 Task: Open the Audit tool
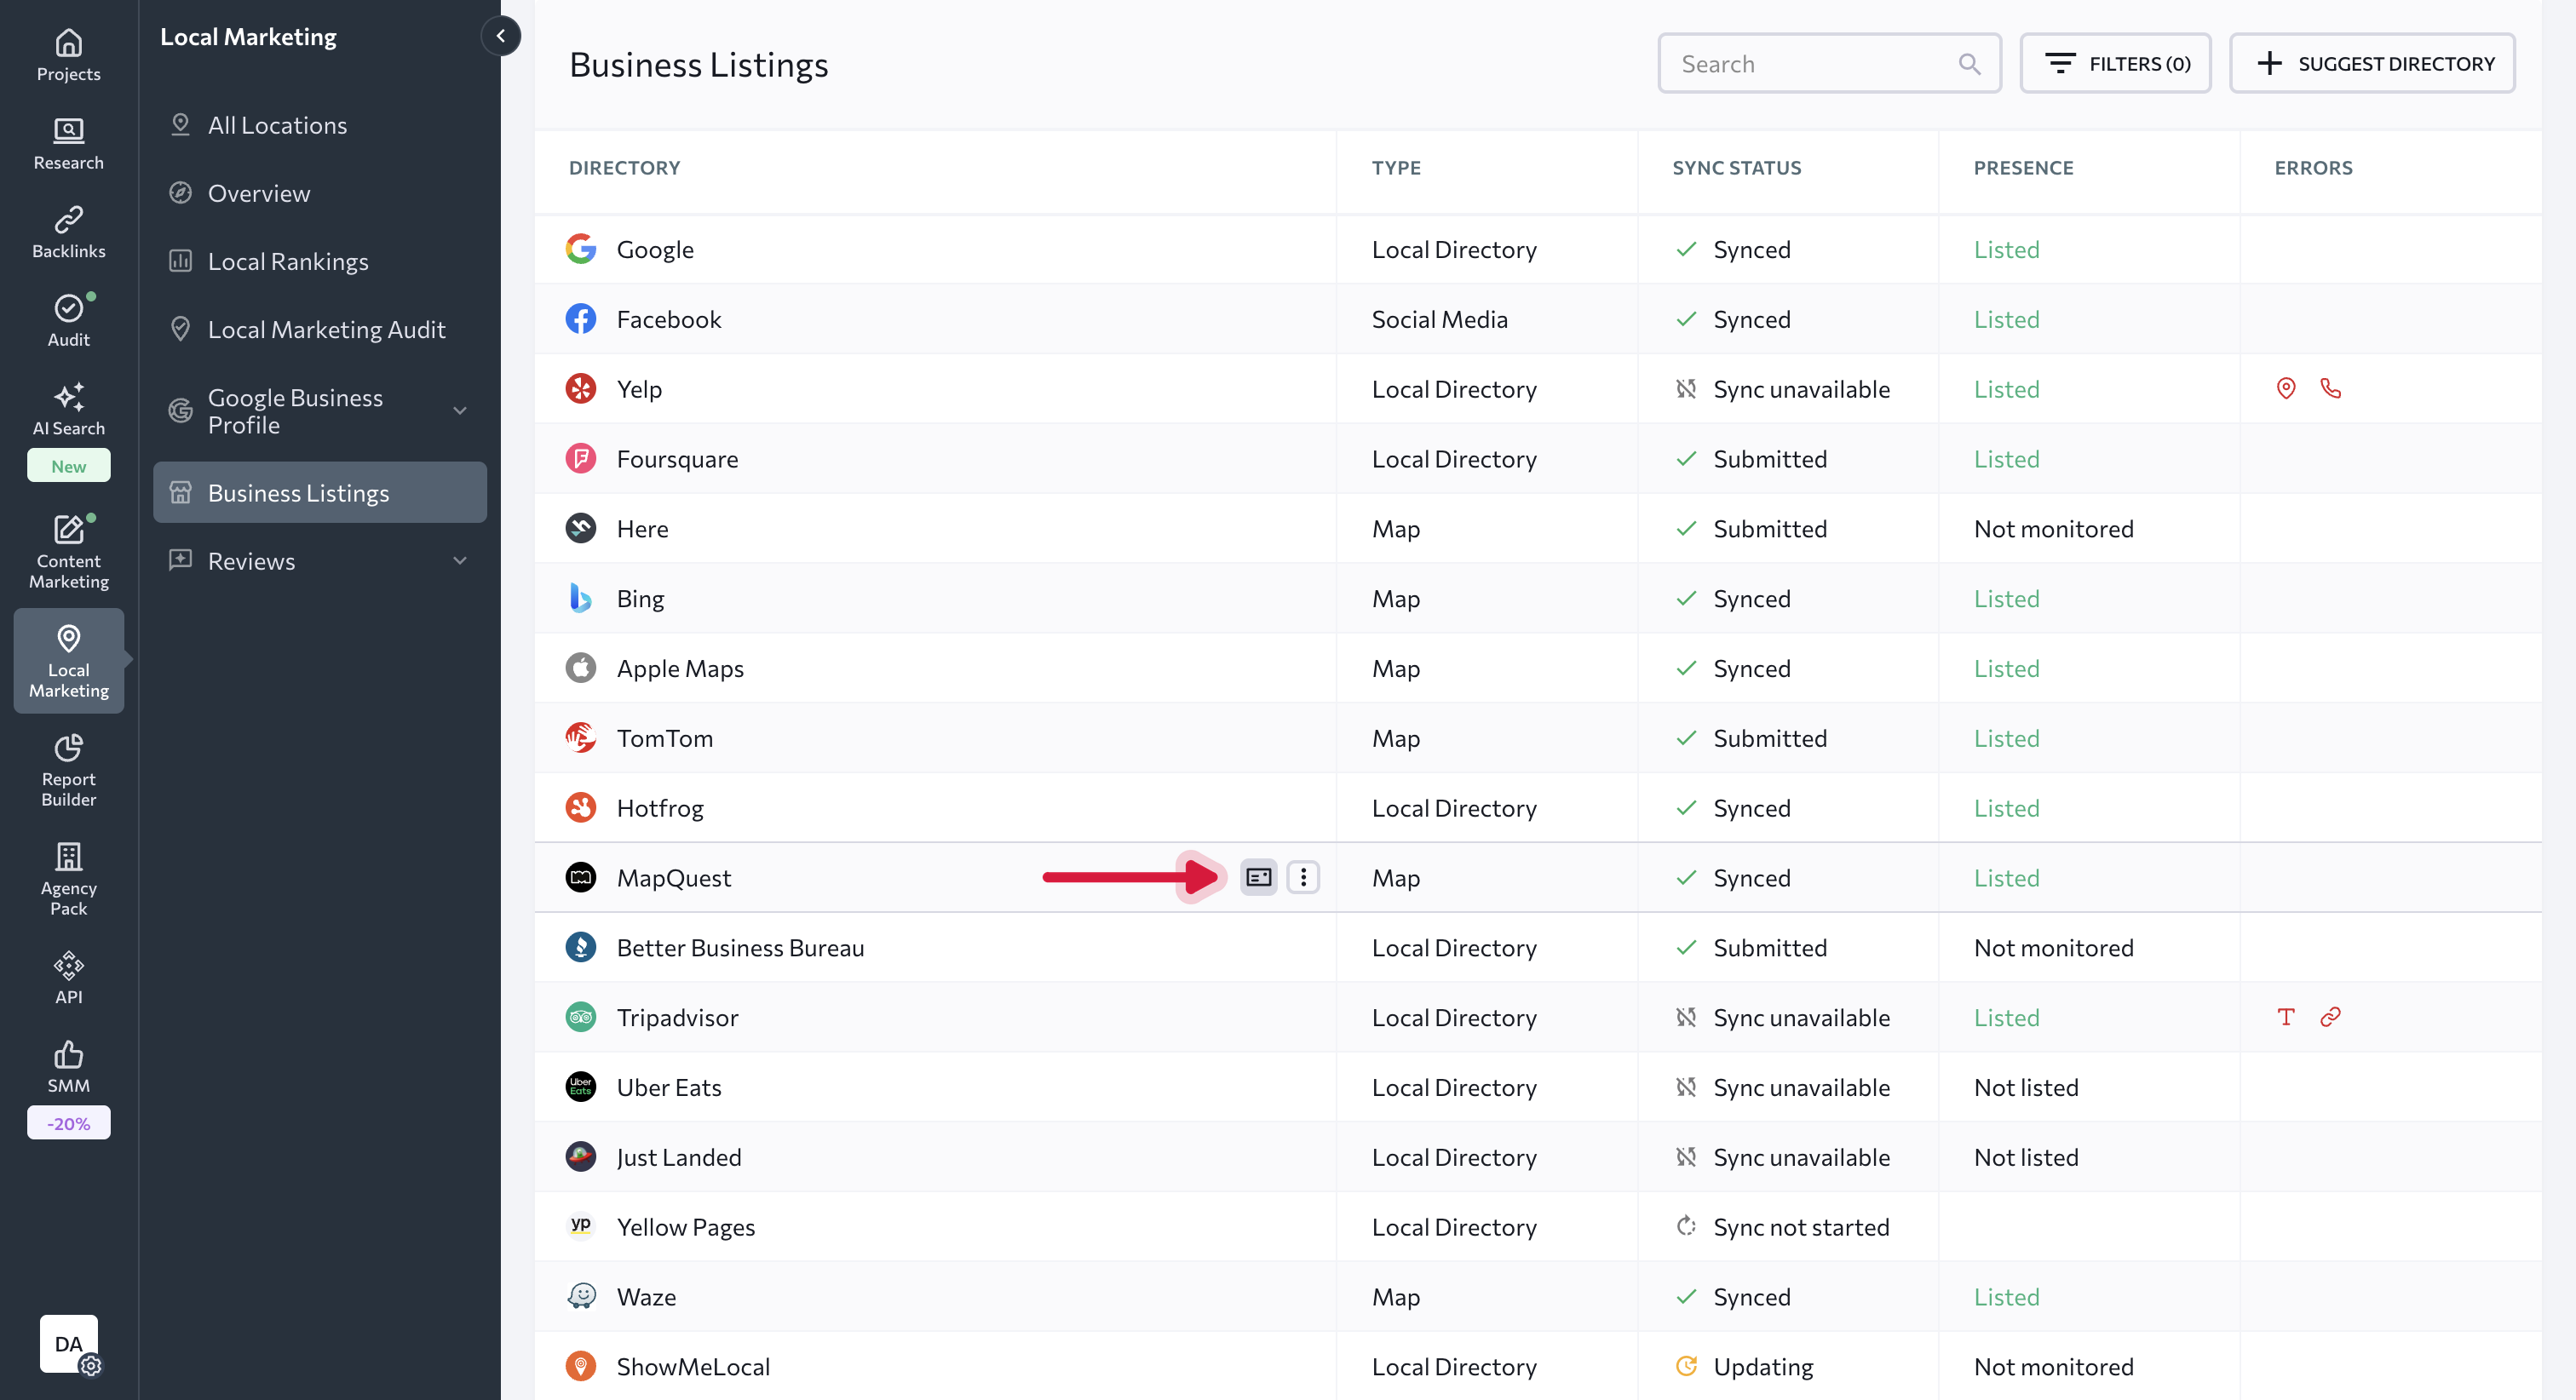(x=68, y=321)
